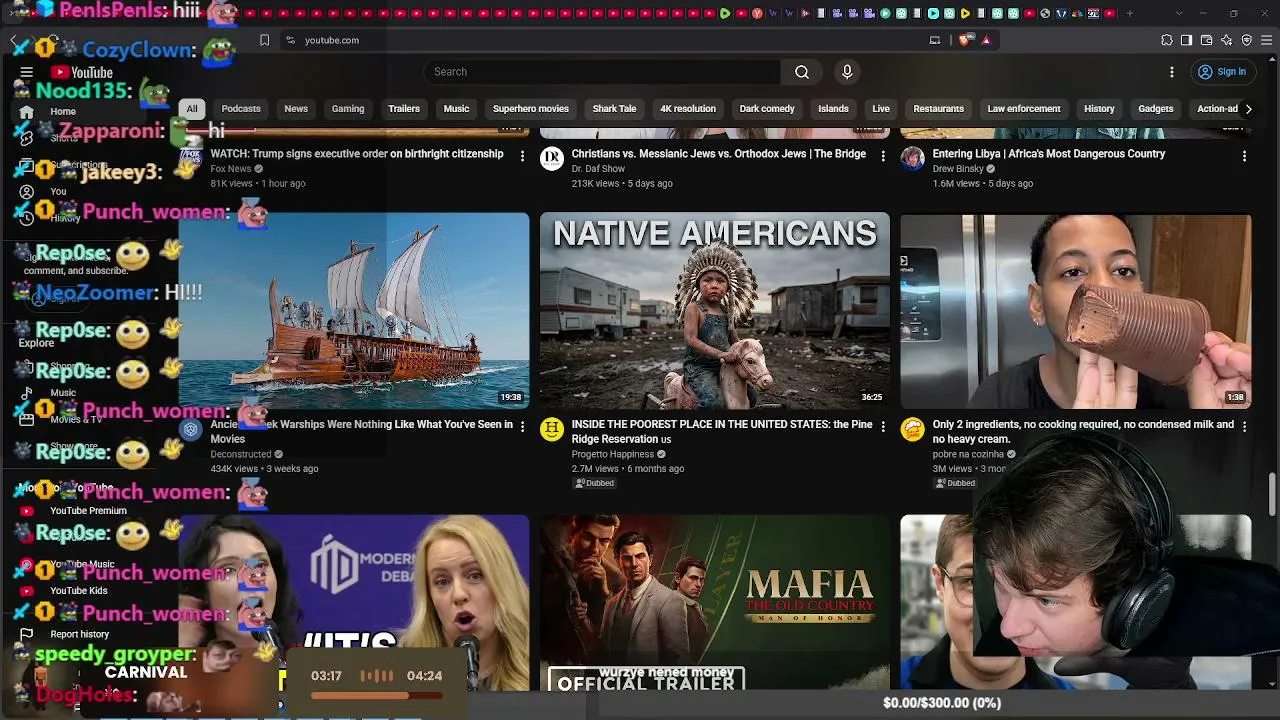Viewport: 1280px width, 720px height.
Task: Filter by the Trailers chip
Action: 404,109
